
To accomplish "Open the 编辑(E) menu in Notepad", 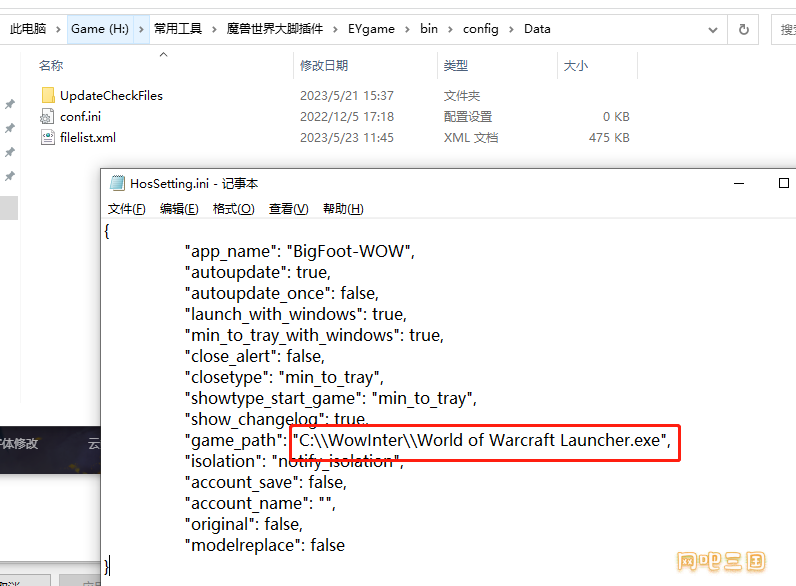I will pyautogui.click(x=179, y=209).
